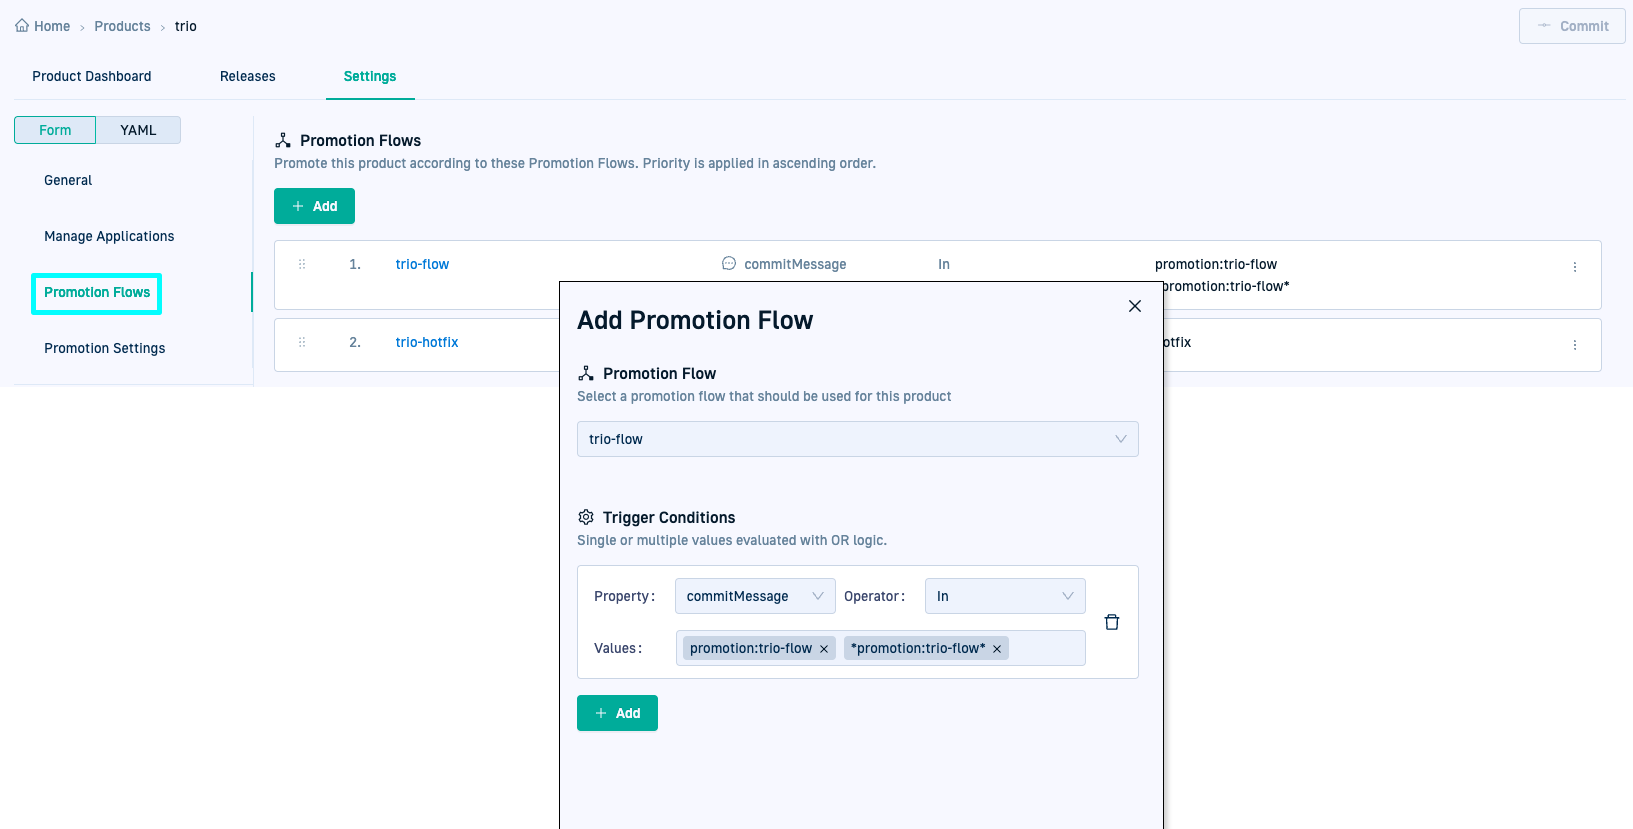Open the three-dot menu for trio-flow row
Viewport: 1633px width, 829px height.
[x=1574, y=267]
